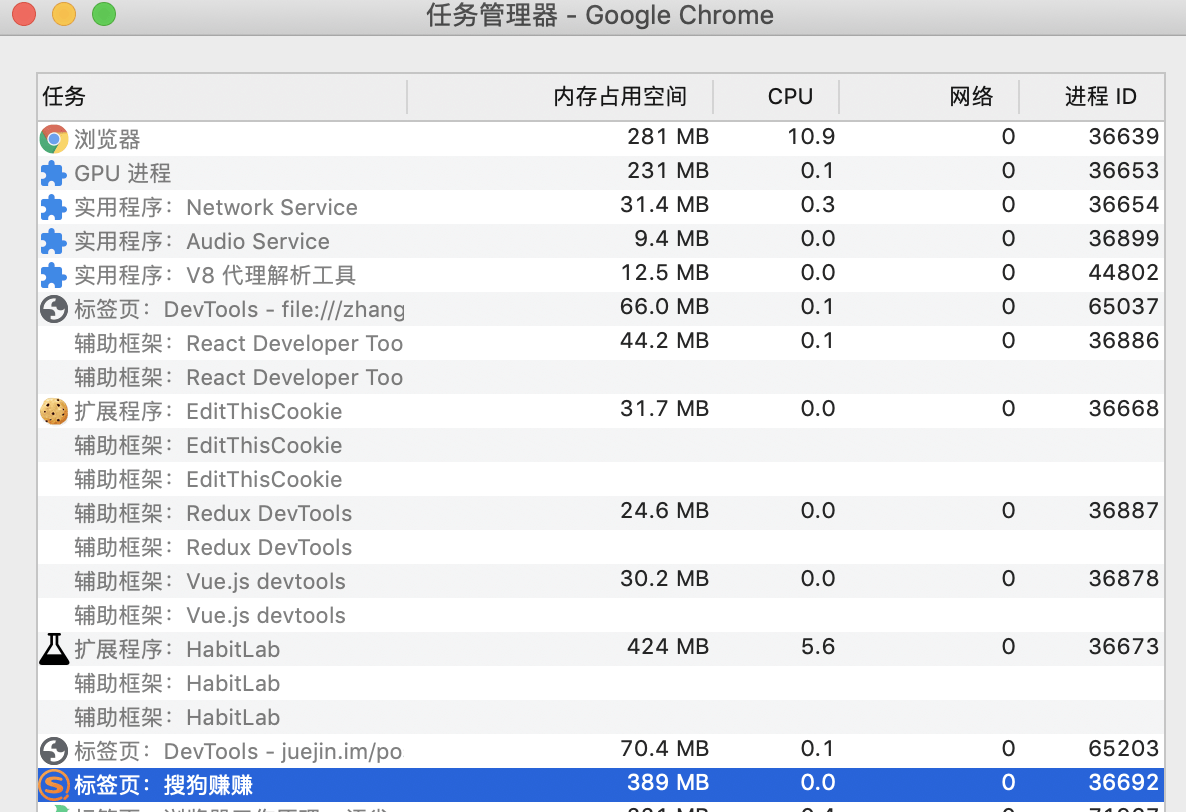1186x812 pixels.
Task: Select 标签页: DevTools - juejin.im/po row
Action: (601, 752)
